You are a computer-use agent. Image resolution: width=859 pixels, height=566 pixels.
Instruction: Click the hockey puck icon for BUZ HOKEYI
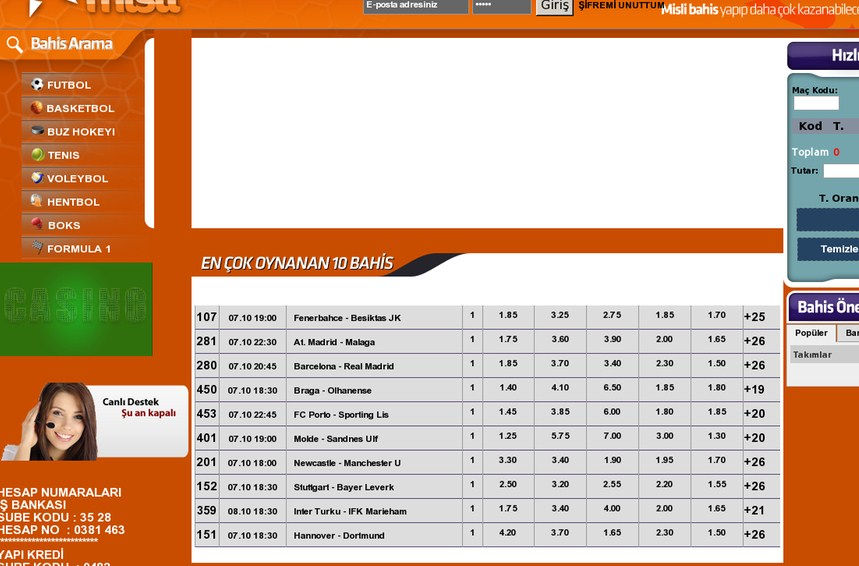click(37, 130)
